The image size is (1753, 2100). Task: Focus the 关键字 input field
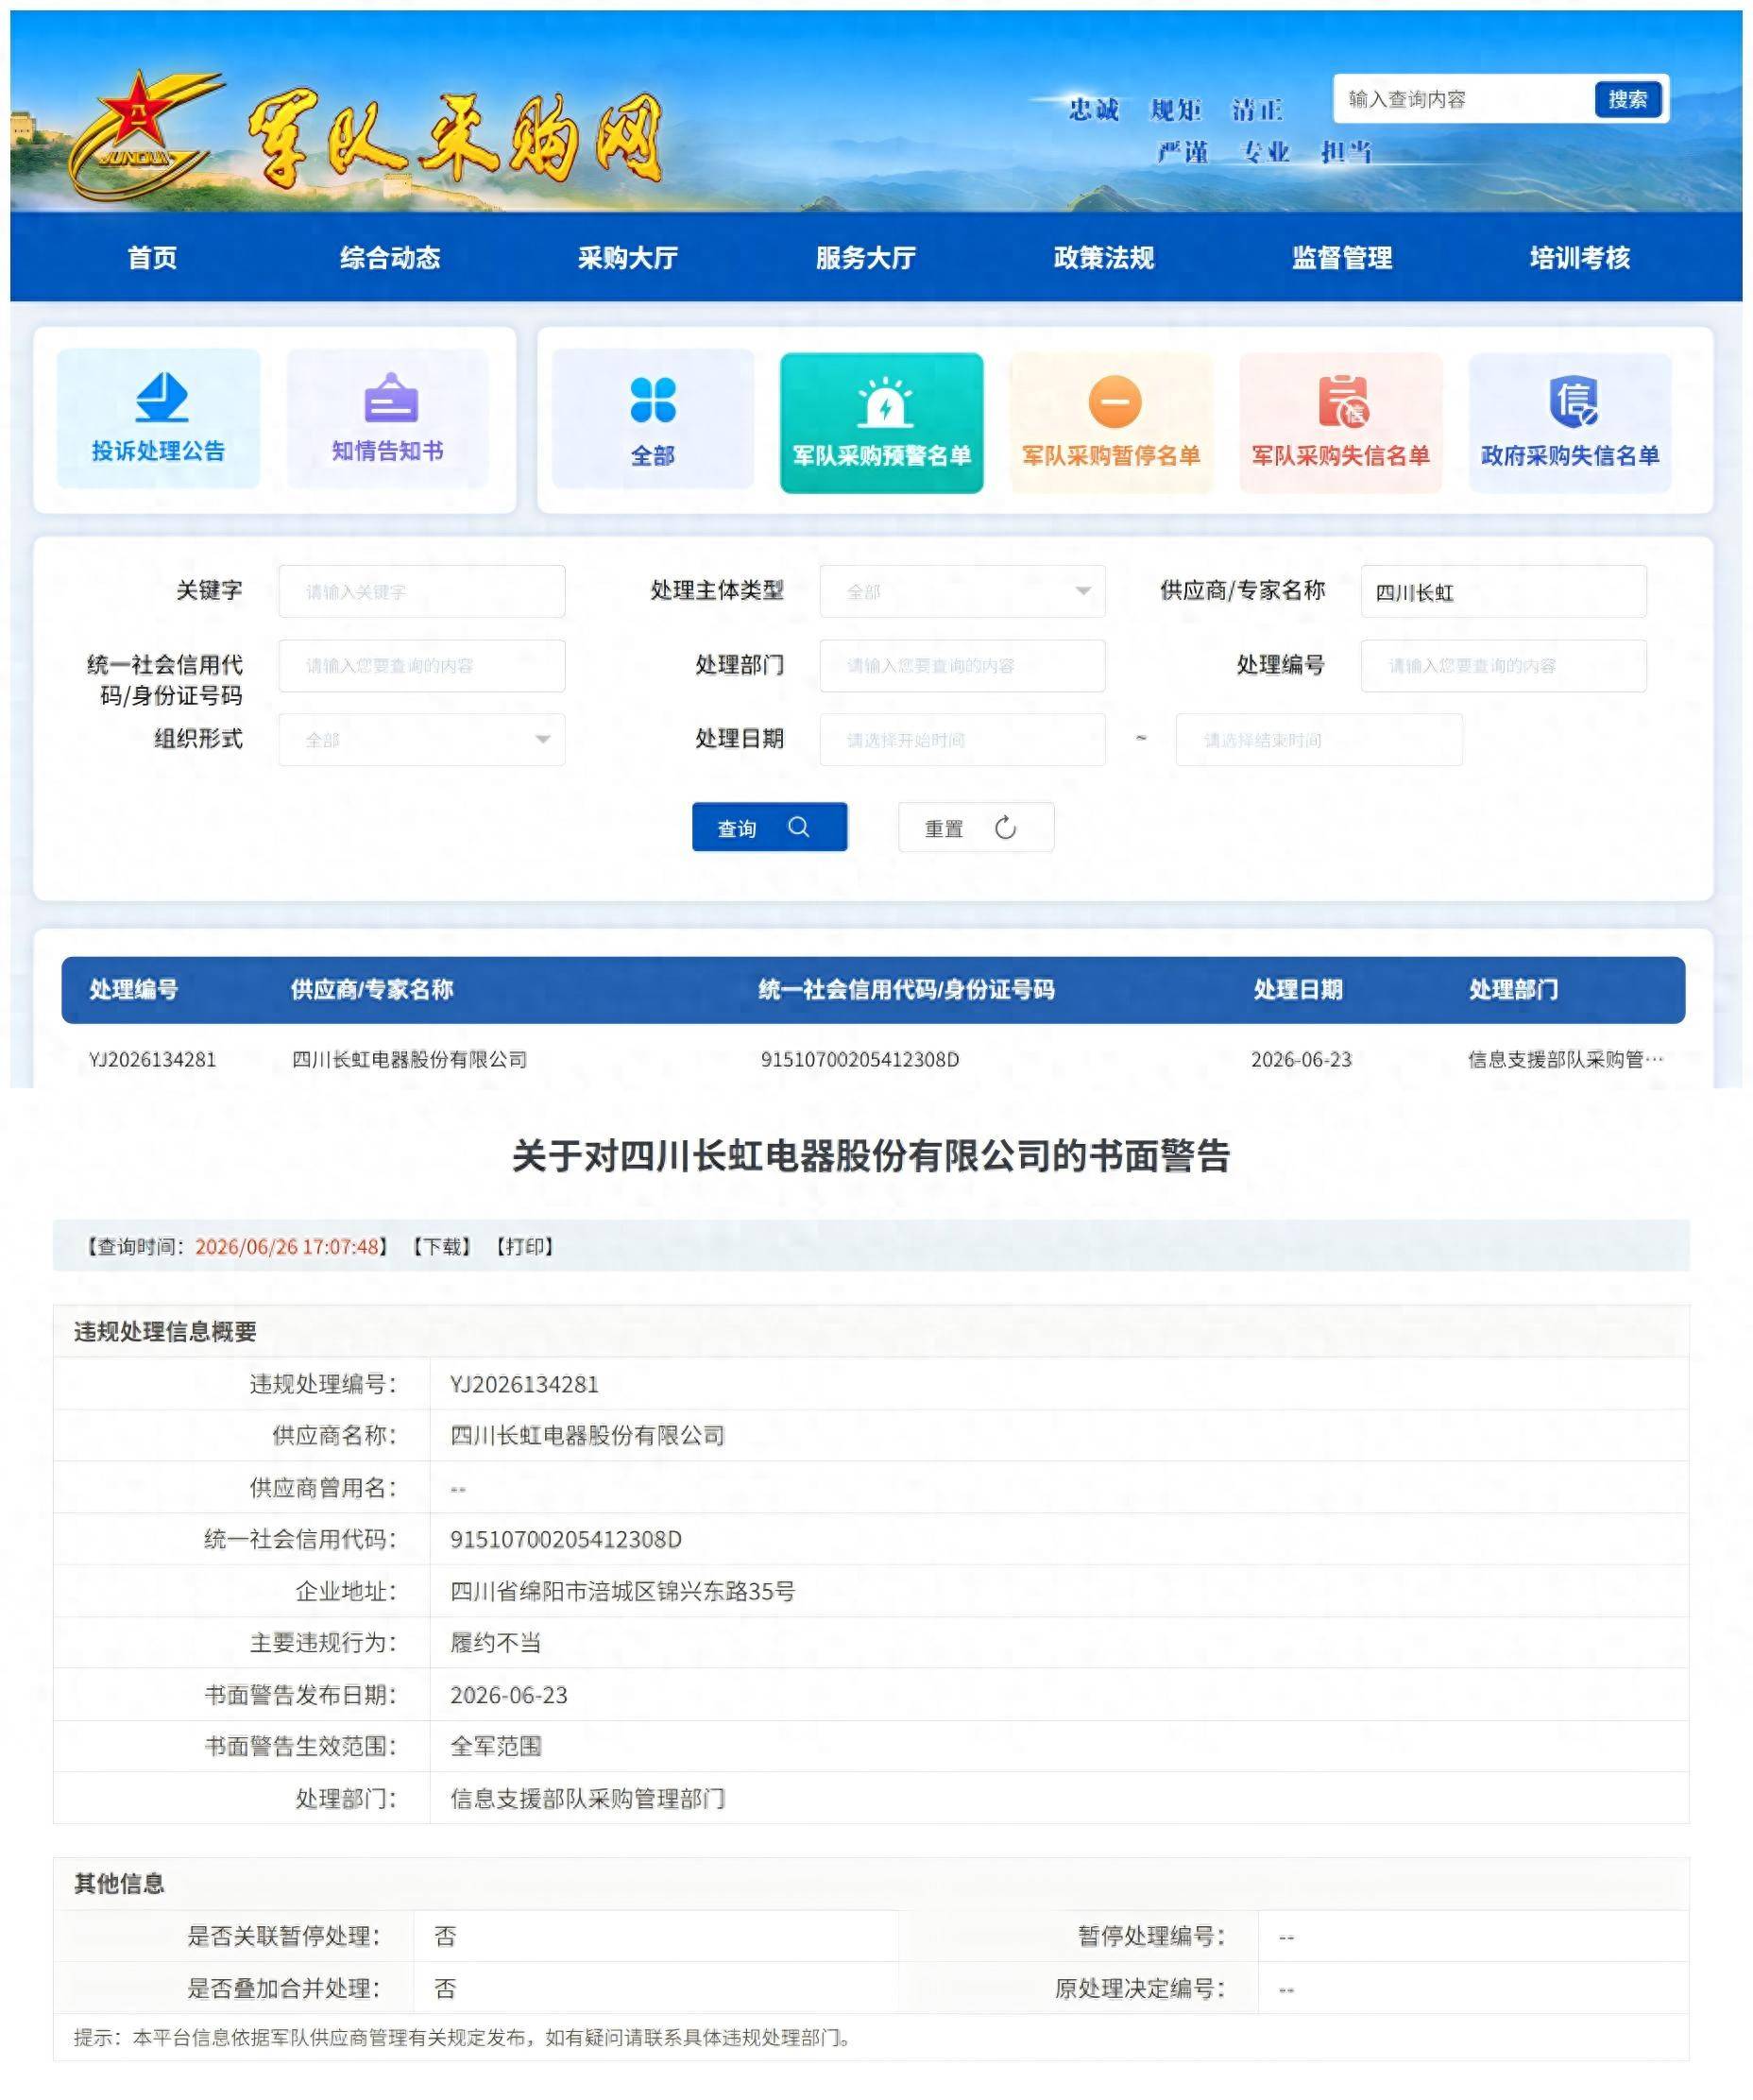pos(421,592)
